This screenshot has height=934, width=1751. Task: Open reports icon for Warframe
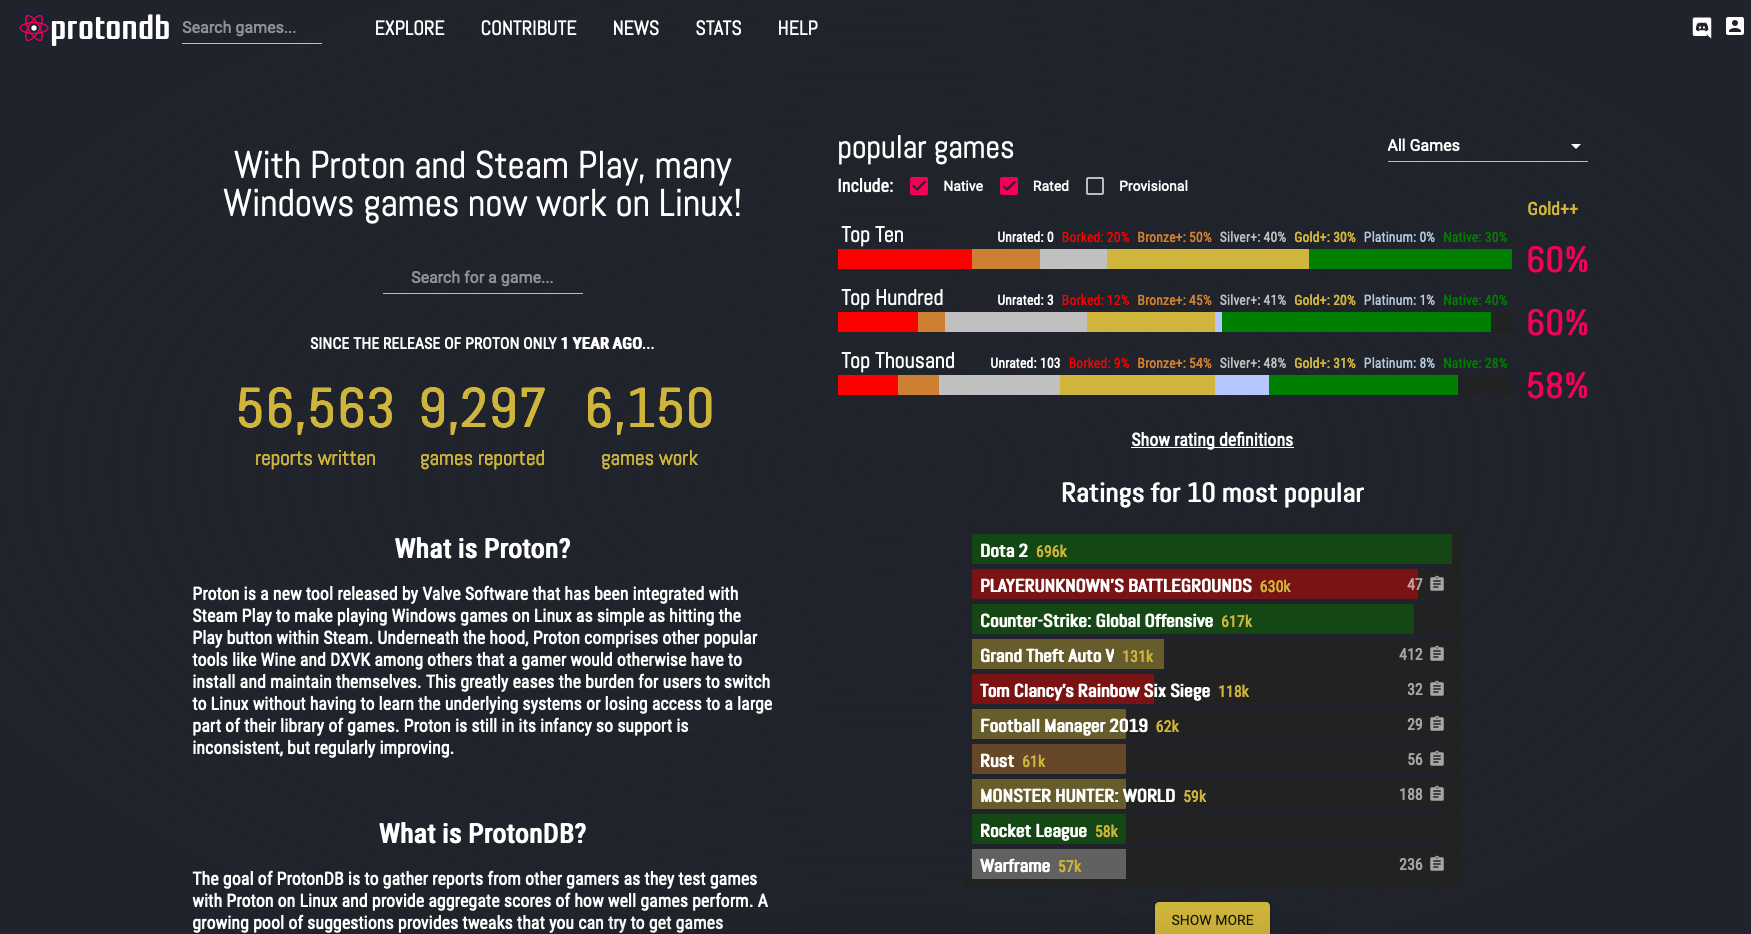[1437, 864]
